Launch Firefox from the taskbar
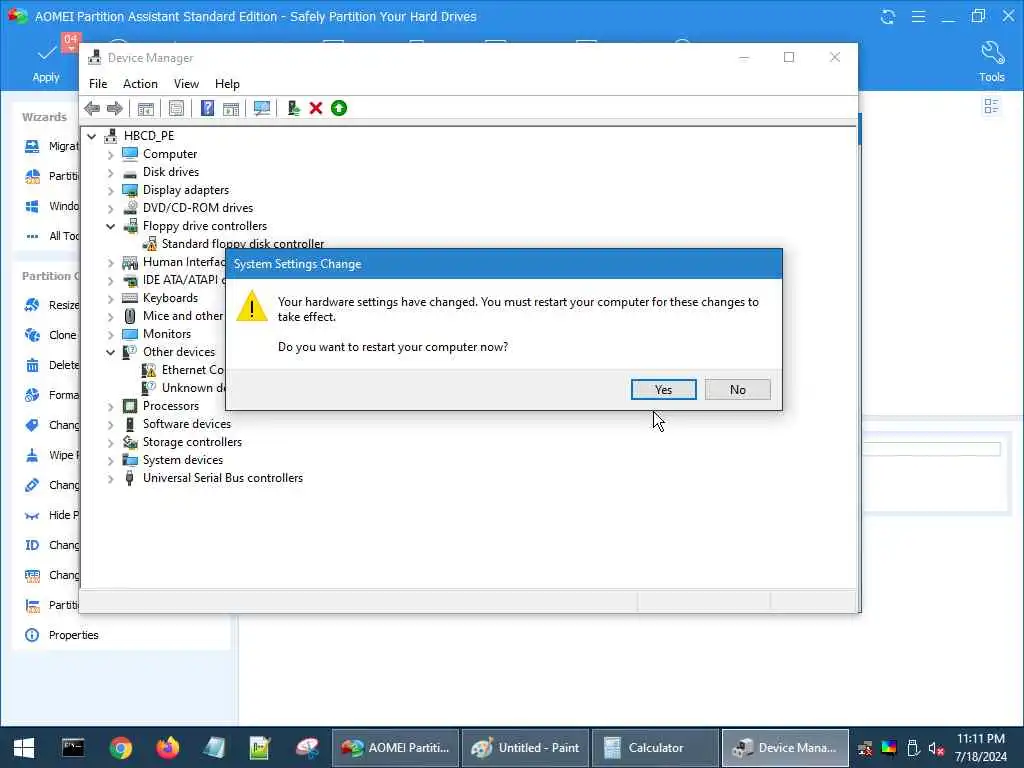Screen dimensions: 1024x768 click(168, 748)
